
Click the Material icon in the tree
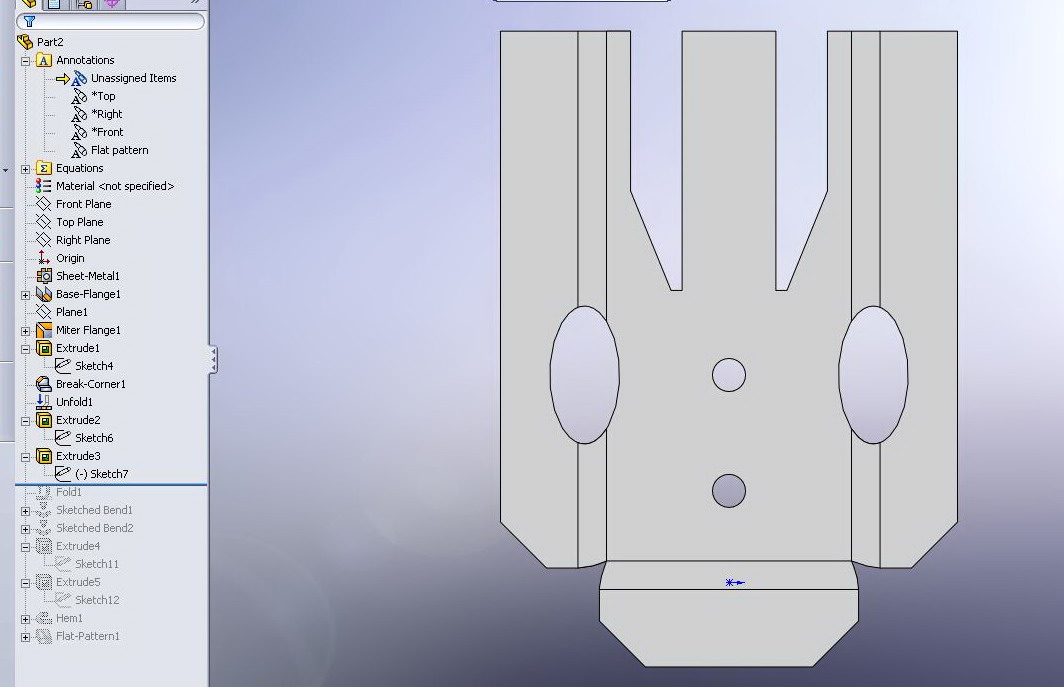point(43,186)
